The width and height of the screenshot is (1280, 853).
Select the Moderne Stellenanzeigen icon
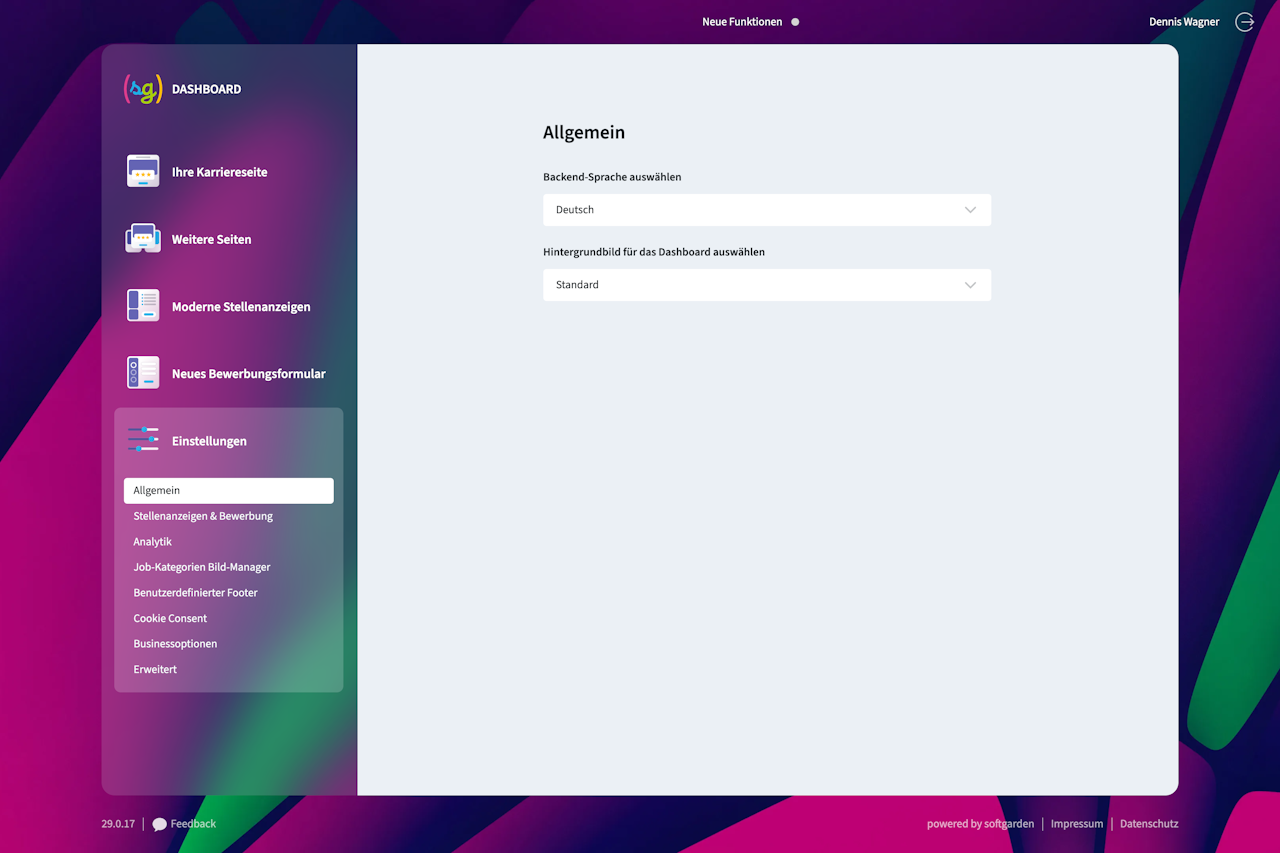(x=143, y=306)
